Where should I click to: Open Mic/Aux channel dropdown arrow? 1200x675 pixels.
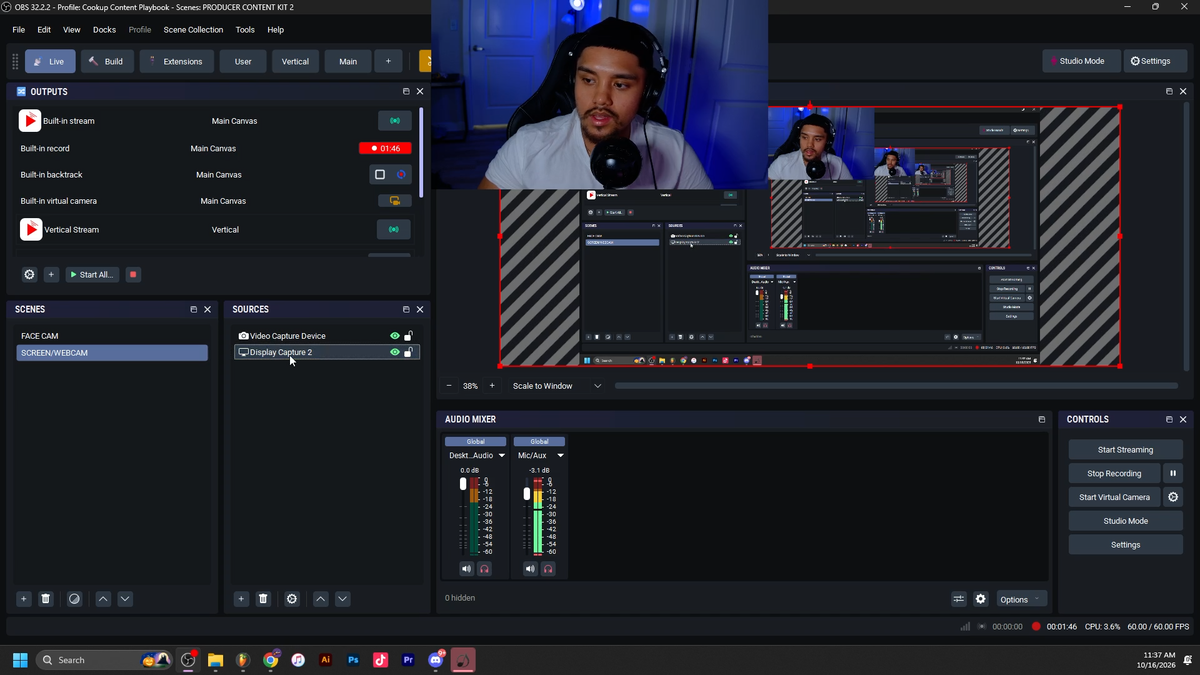click(560, 456)
